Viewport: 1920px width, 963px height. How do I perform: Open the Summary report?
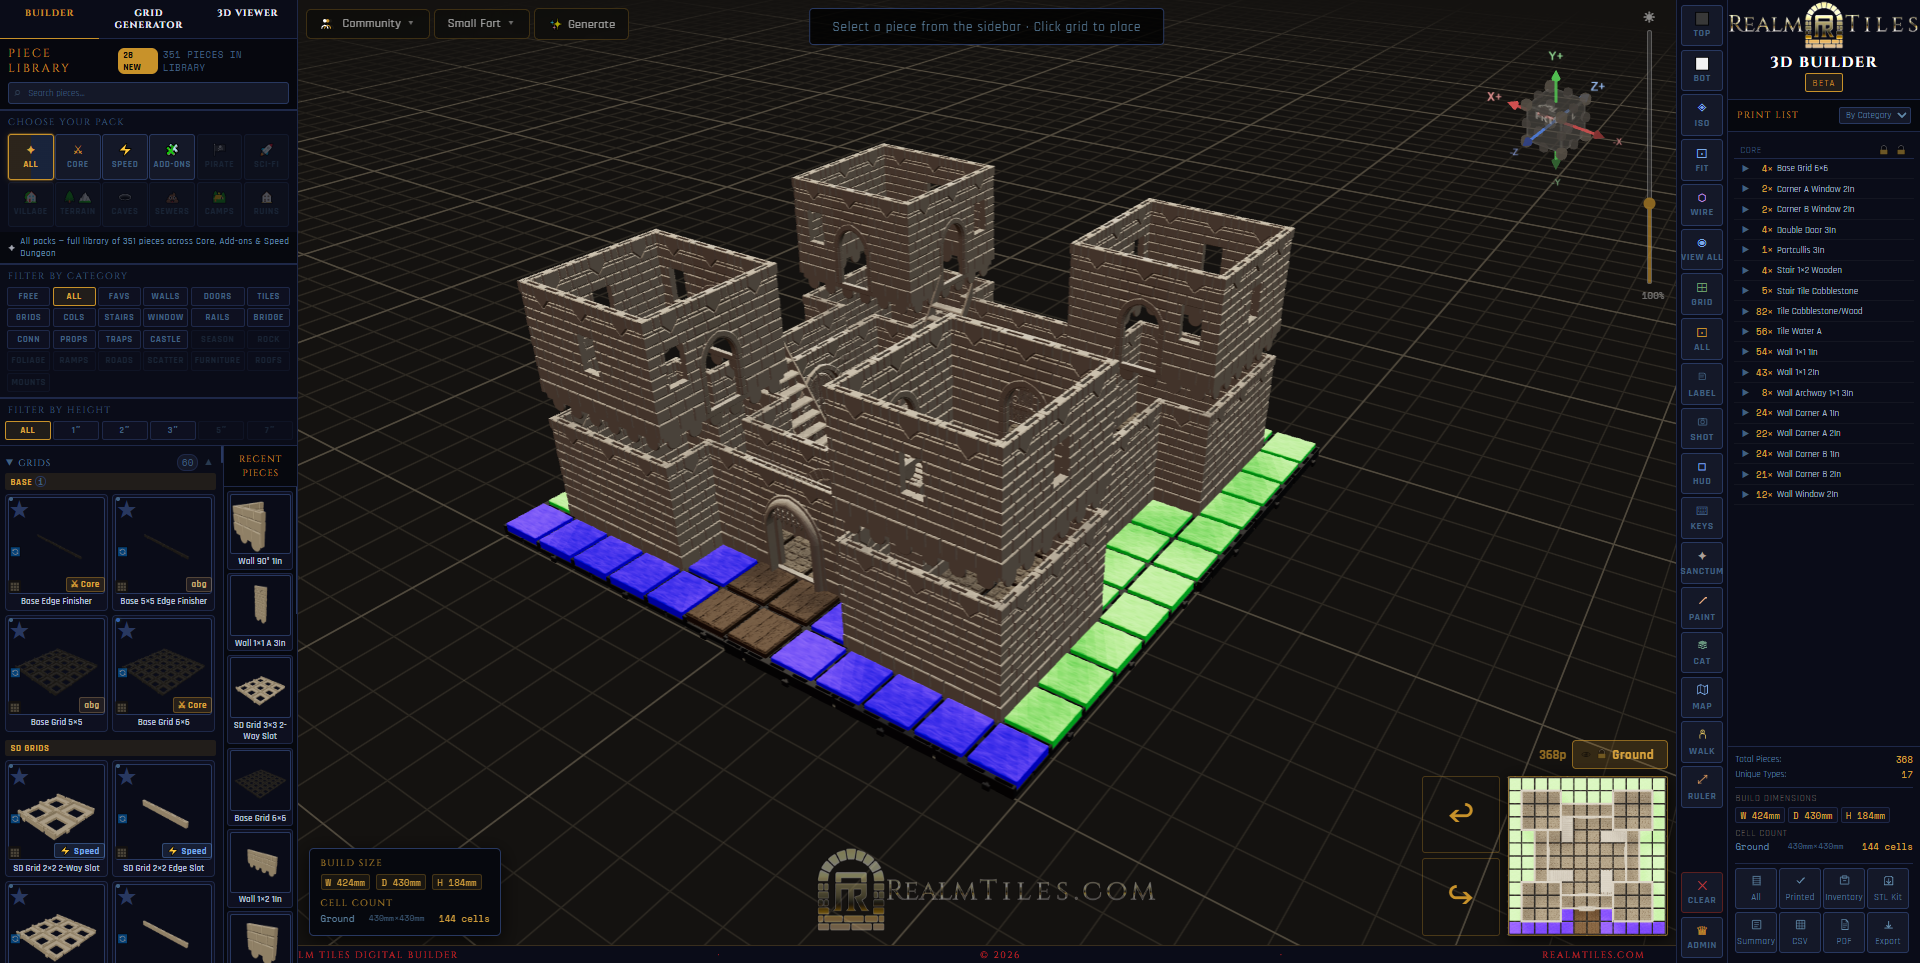(1755, 931)
